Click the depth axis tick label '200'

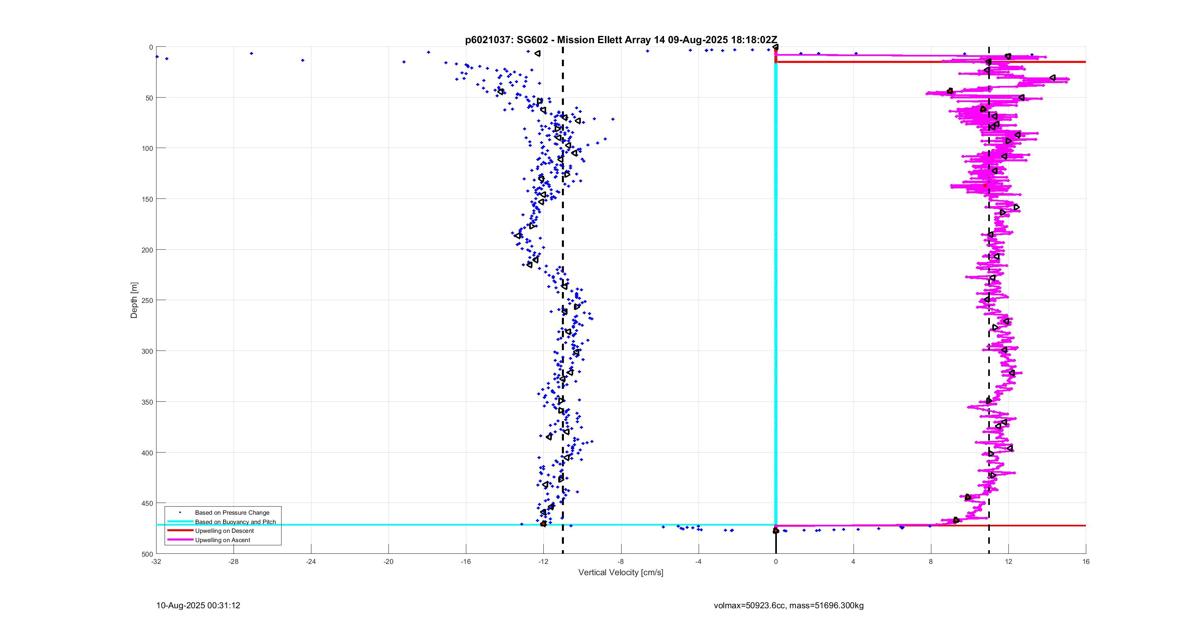click(x=146, y=250)
